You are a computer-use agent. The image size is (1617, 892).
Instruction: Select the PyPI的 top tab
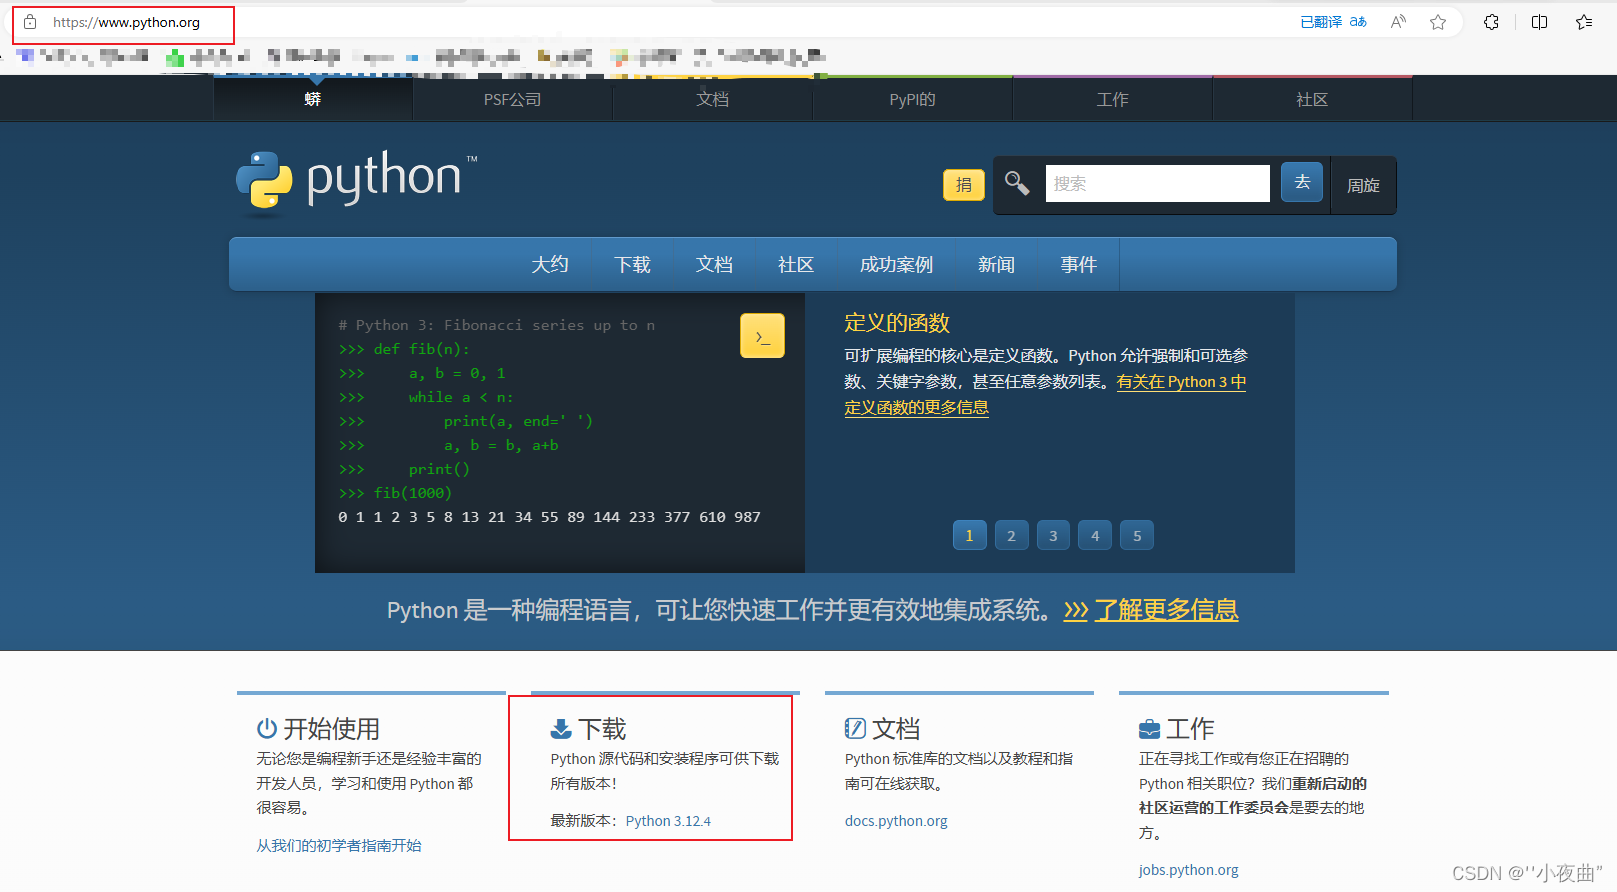tap(912, 99)
